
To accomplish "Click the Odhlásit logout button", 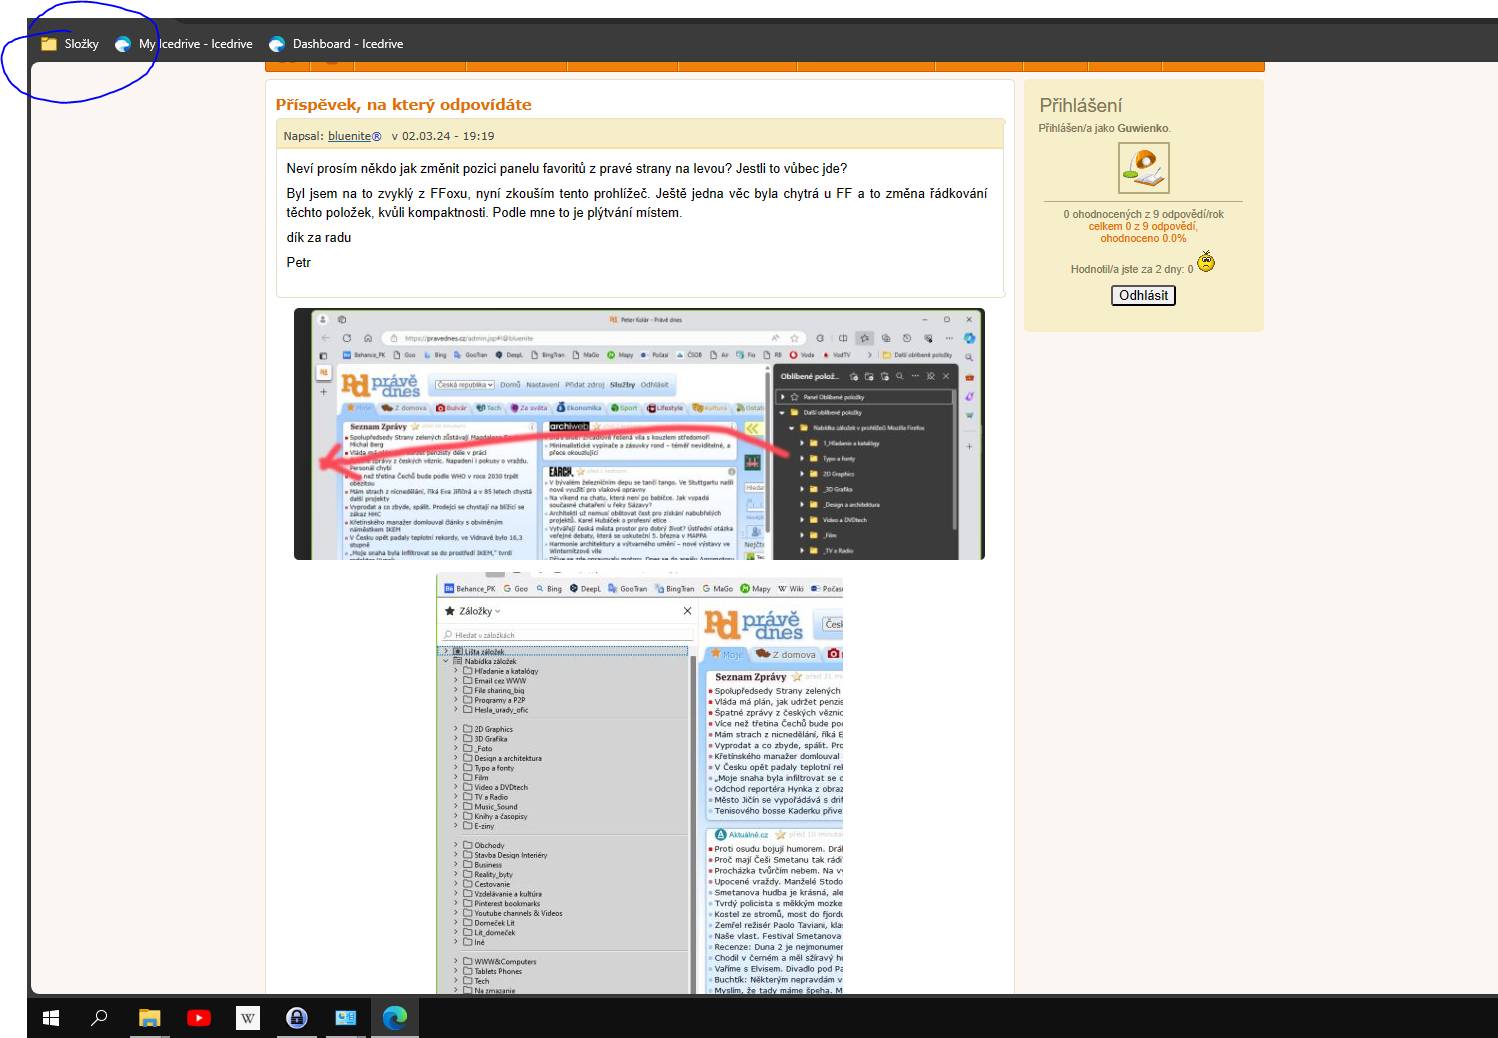I will (x=1143, y=295).
